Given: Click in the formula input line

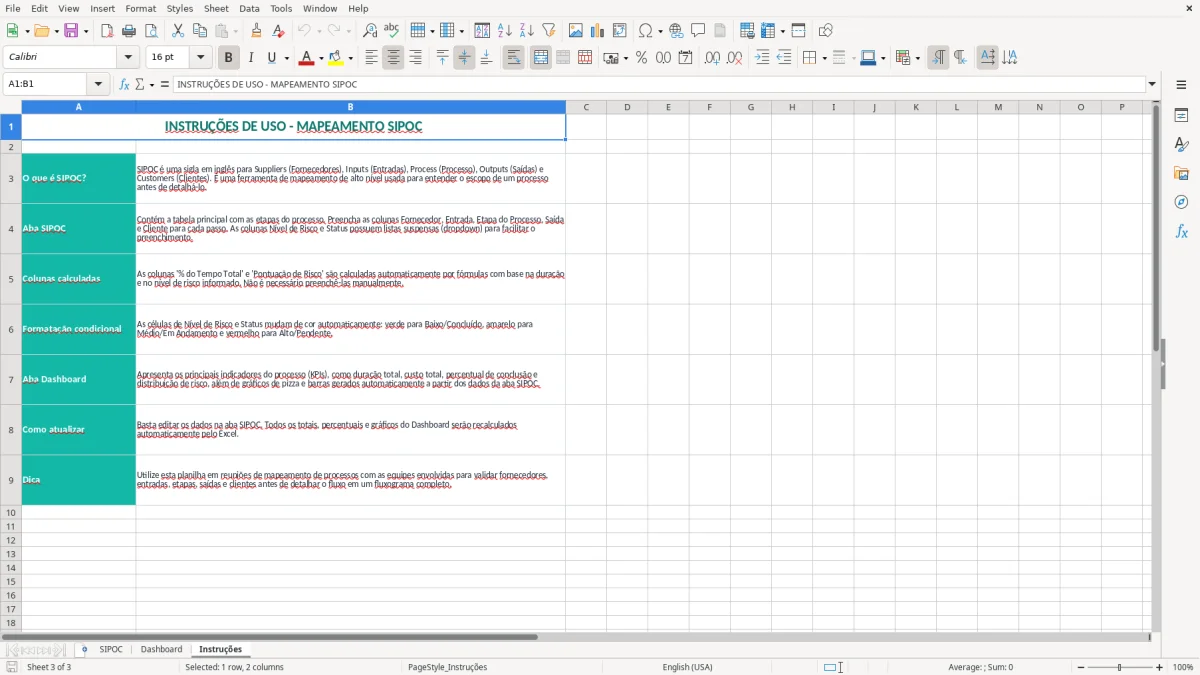Looking at the screenshot, I should (658, 84).
